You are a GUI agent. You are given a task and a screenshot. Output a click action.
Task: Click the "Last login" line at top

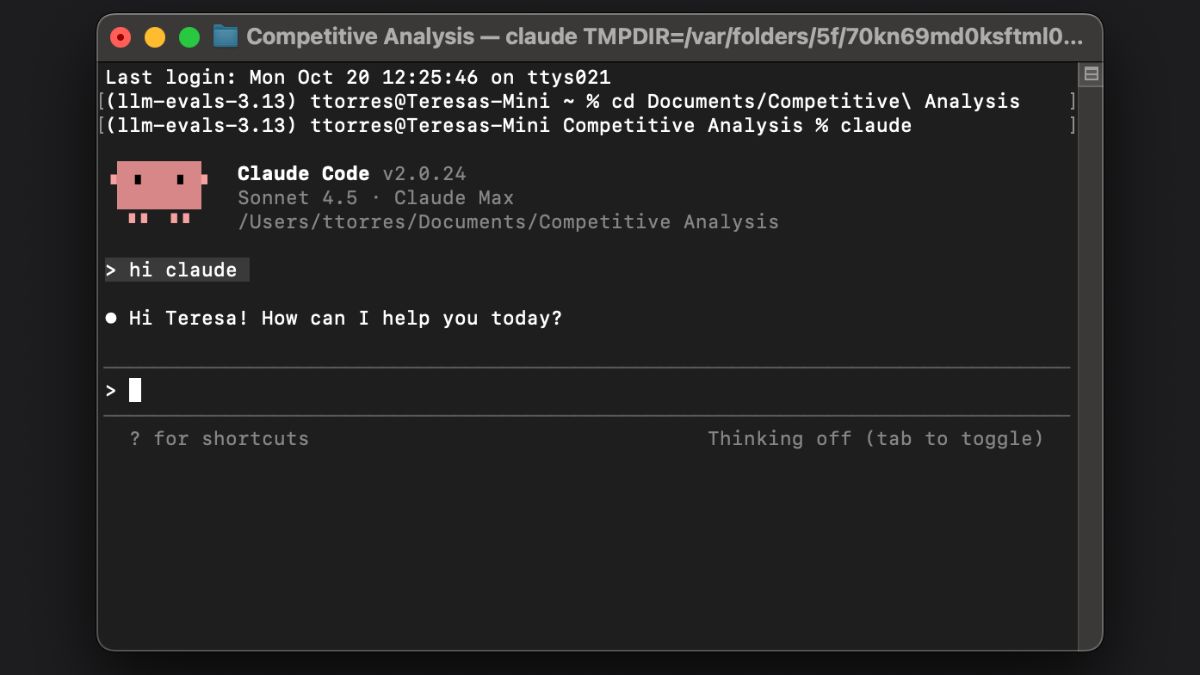coord(357,77)
